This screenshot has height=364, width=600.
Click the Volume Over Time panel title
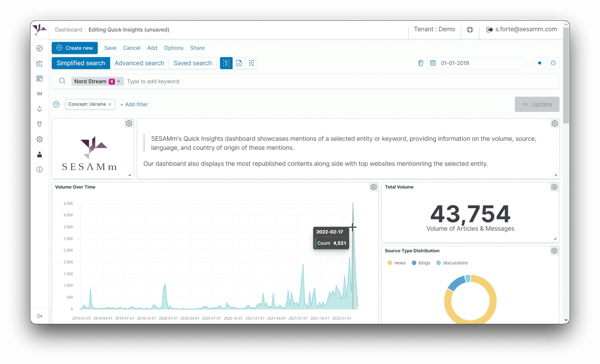(75, 187)
